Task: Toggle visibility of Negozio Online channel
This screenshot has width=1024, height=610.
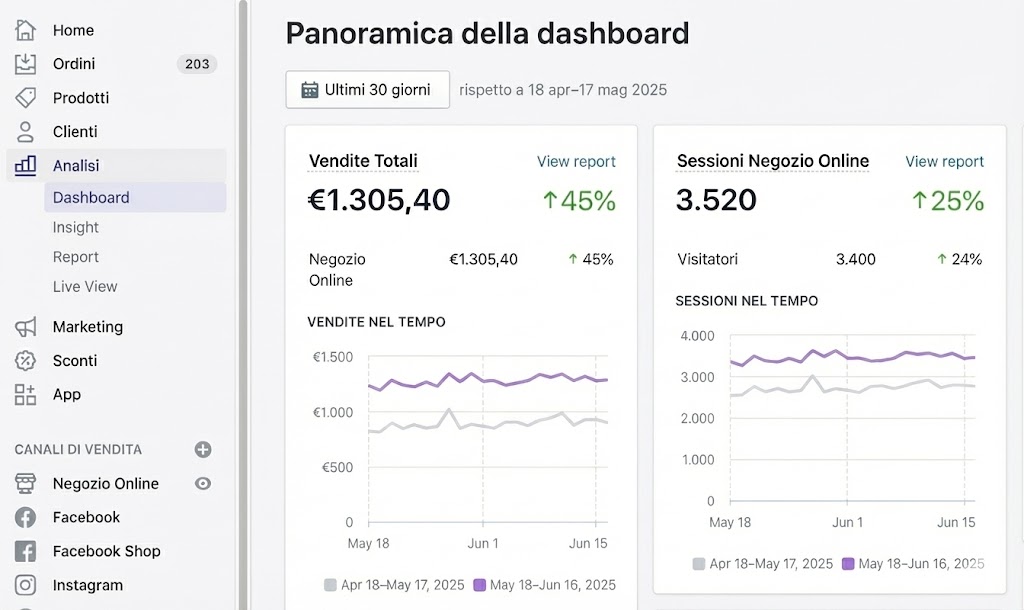Action: pos(202,483)
